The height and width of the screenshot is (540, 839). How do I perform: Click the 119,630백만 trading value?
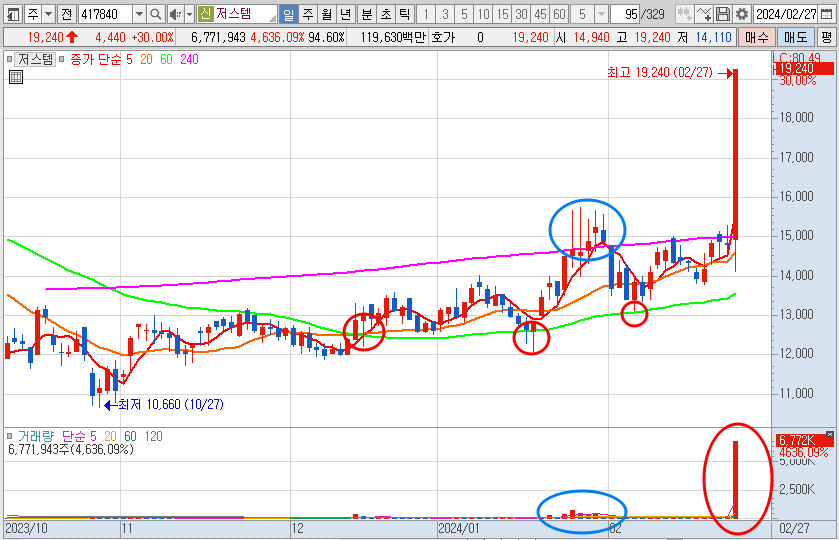click(393, 37)
